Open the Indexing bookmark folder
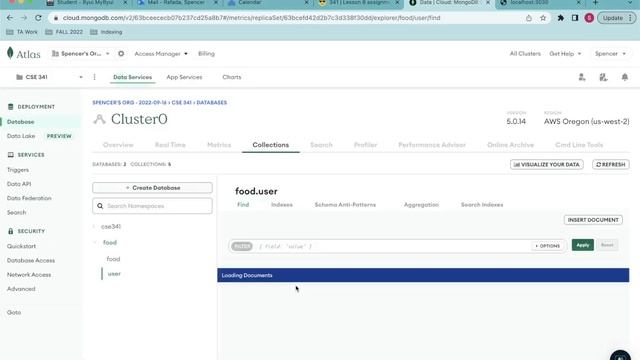This screenshot has height=360, width=640. point(106,32)
